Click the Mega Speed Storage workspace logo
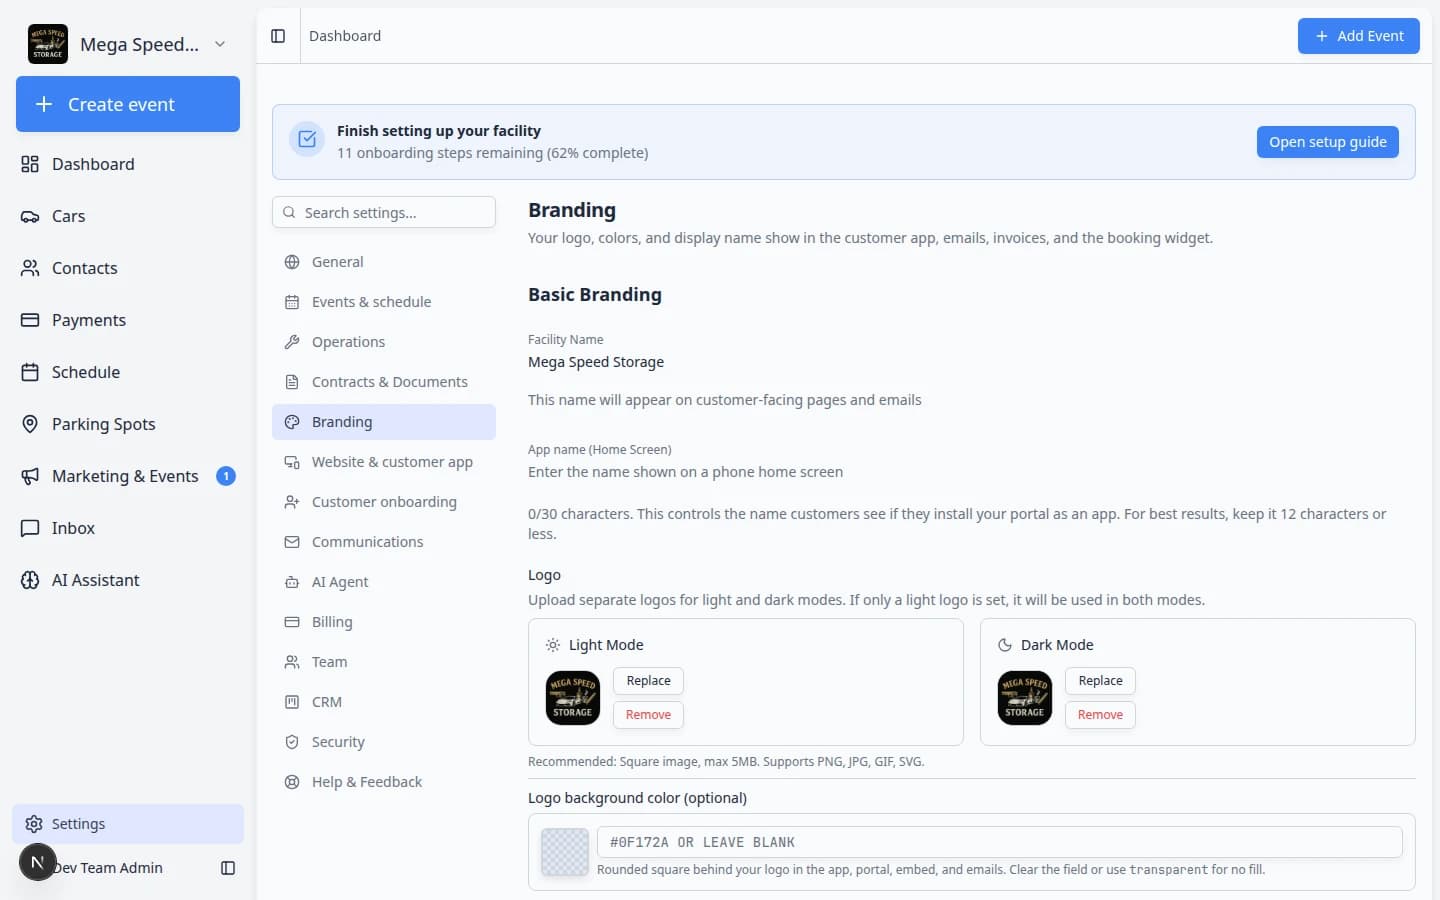 (x=48, y=44)
